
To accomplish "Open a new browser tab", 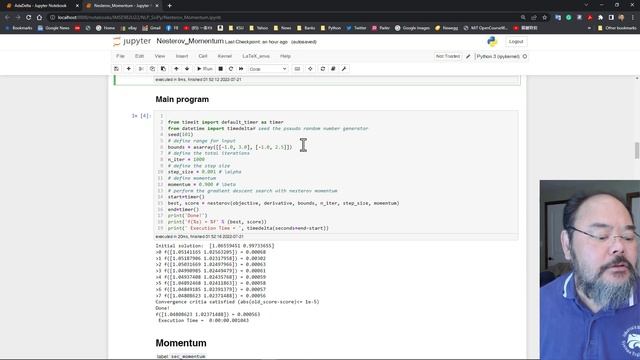I will point(169,6).
